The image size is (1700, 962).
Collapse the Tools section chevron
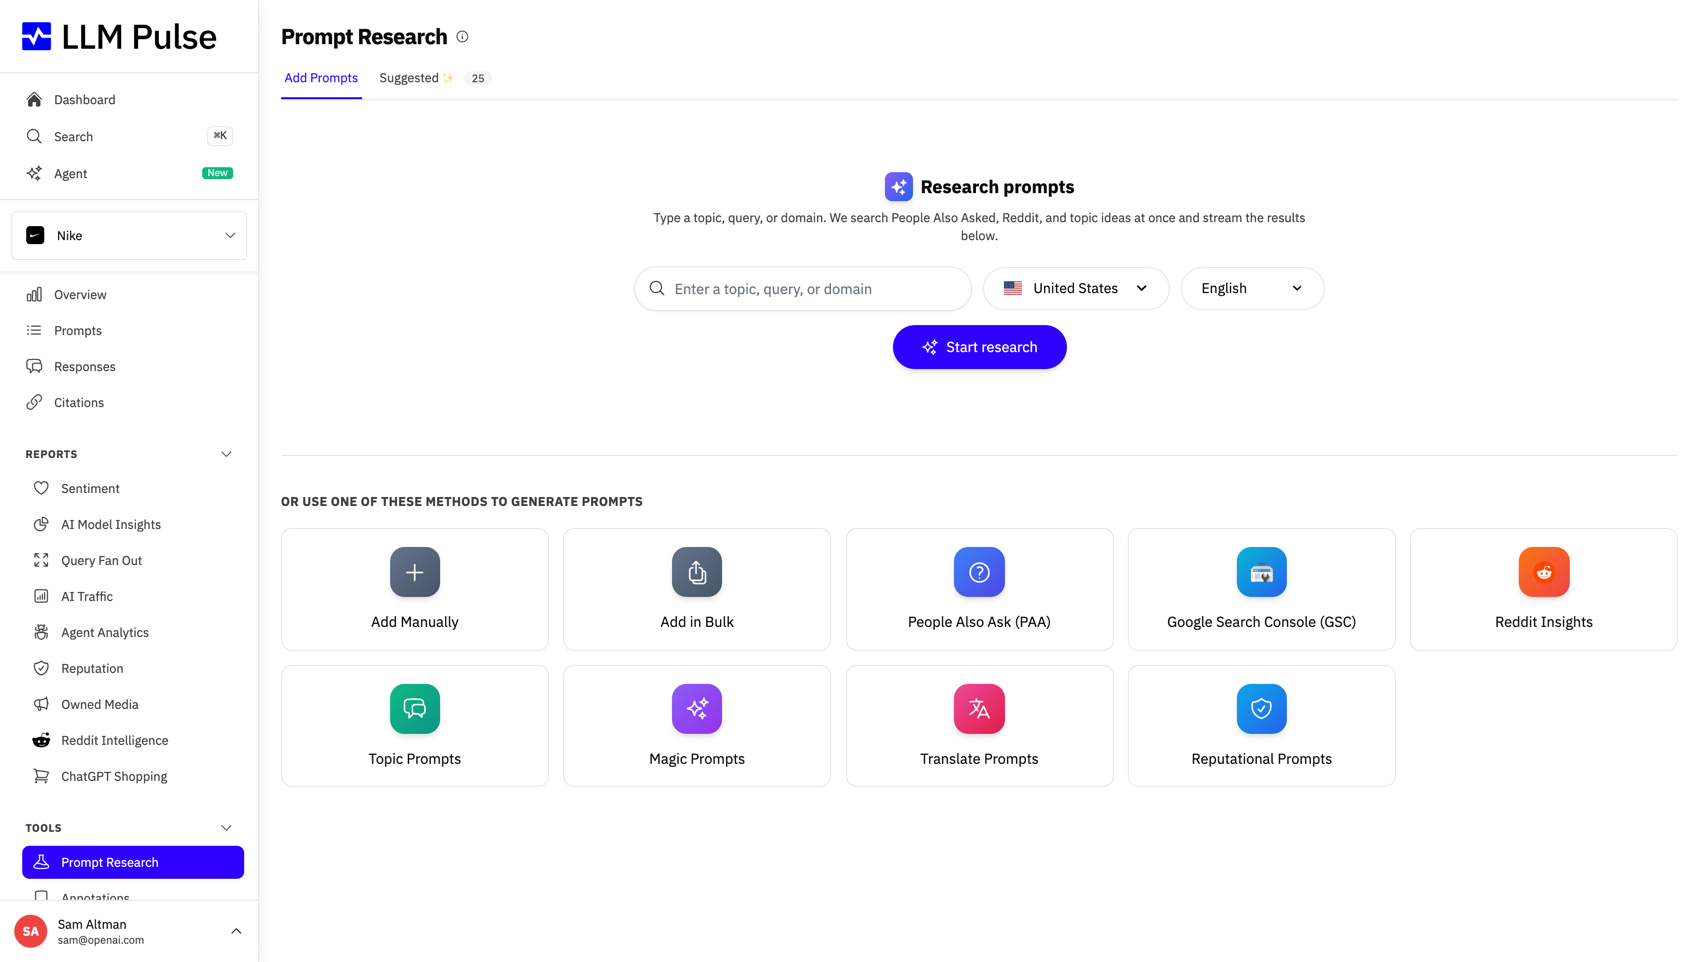pyautogui.click(x=226, y=829)
